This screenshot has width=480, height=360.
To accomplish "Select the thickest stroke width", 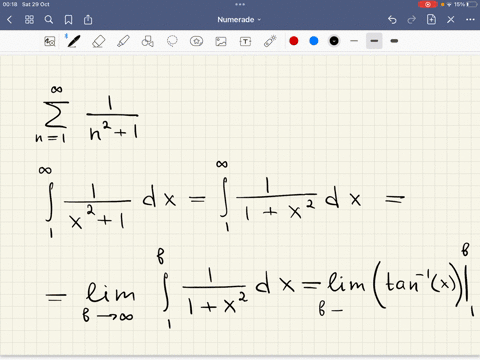I will click(x=394, y=41).
